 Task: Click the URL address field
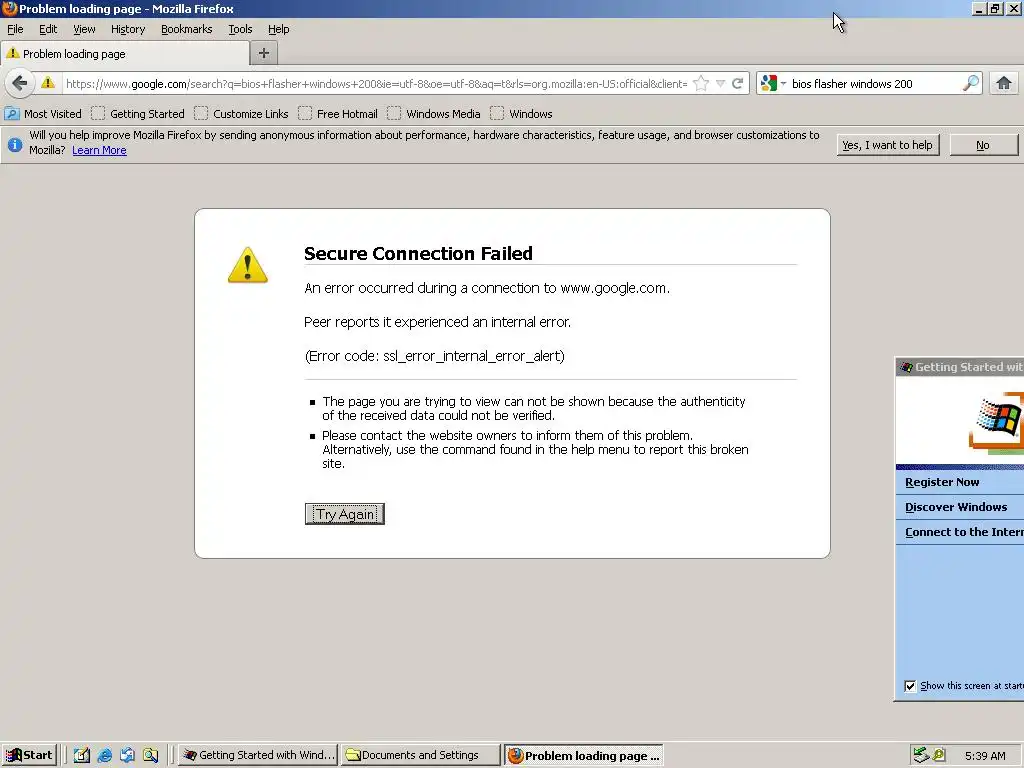point(376,84)
